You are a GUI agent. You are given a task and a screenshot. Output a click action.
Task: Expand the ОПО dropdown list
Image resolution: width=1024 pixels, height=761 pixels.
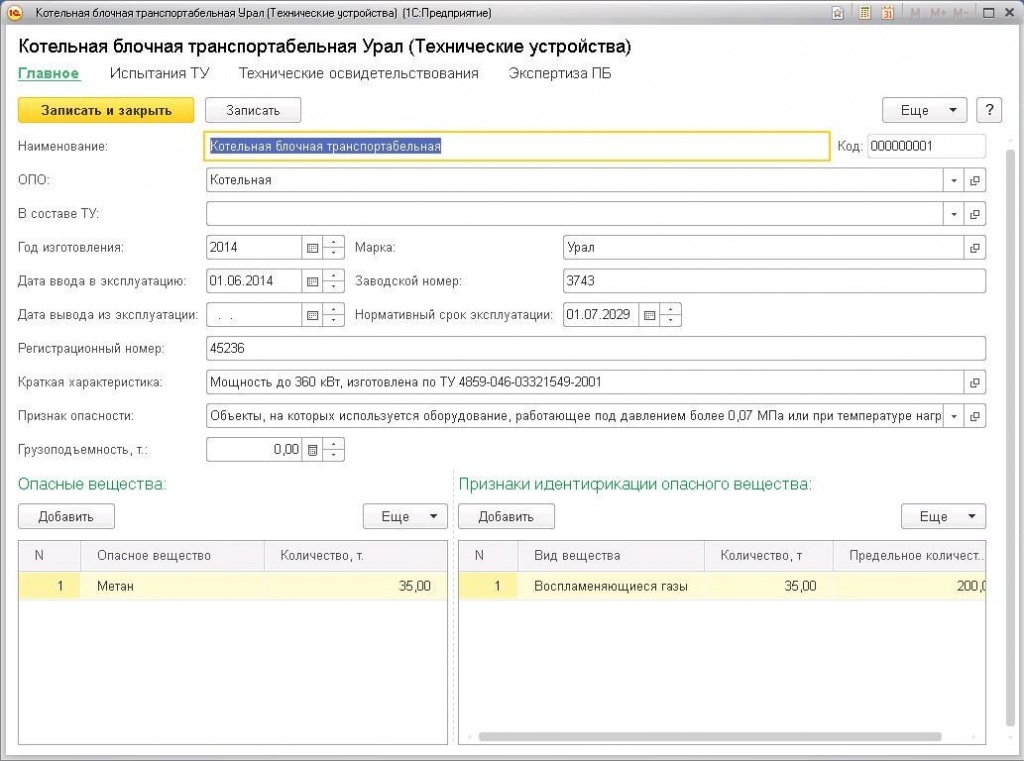[x=954, y=180]
